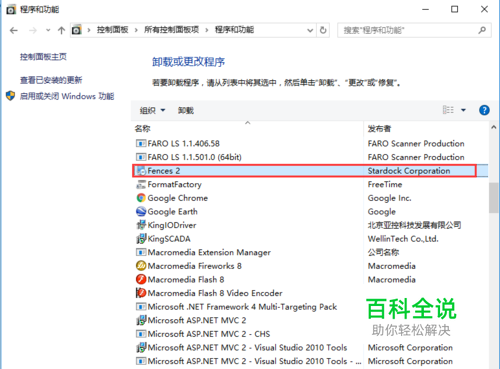Click the Stardock Corporation publisher cell
Screen dimensions: 500x369
pyautogui.click(x=409, y=171)
